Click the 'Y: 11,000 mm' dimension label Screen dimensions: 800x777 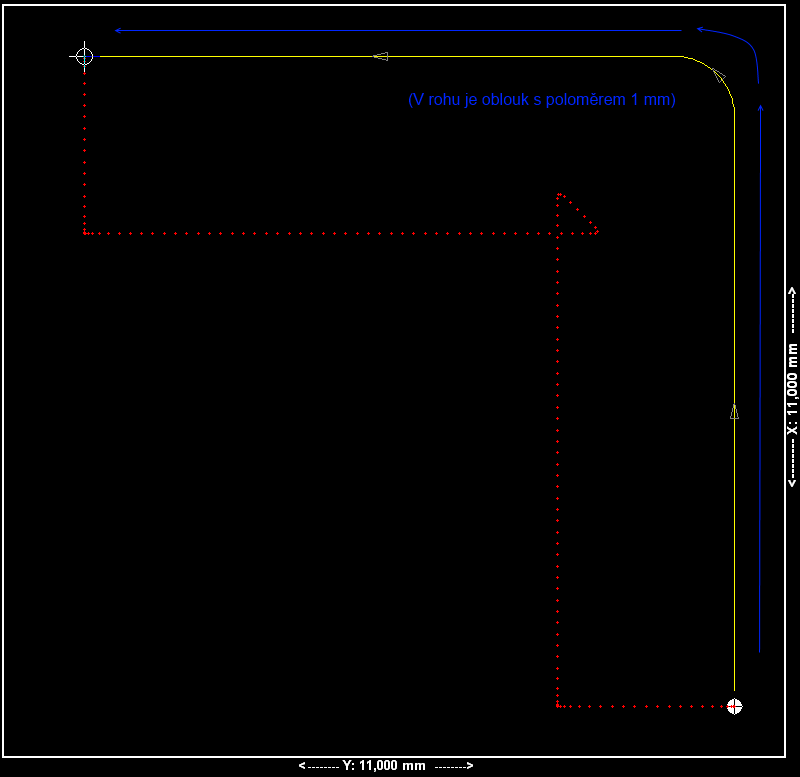tap(385, 765)
